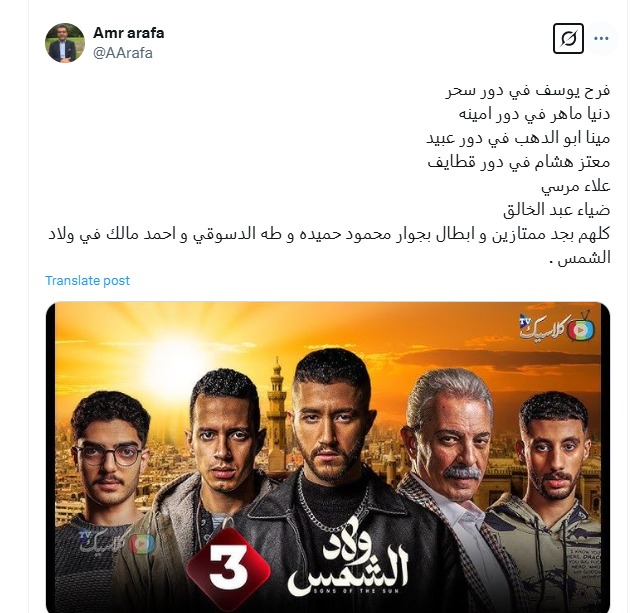
Task: Click the line مينا ابو الدهب في دور عبيد
Action: [518, 138]
